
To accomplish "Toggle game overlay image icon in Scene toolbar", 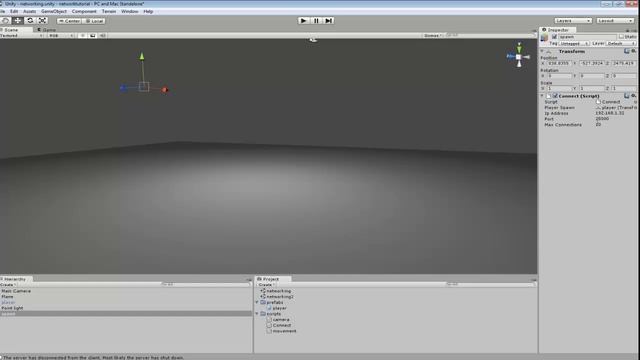I will pyautogui.click(x=93, y=36).
